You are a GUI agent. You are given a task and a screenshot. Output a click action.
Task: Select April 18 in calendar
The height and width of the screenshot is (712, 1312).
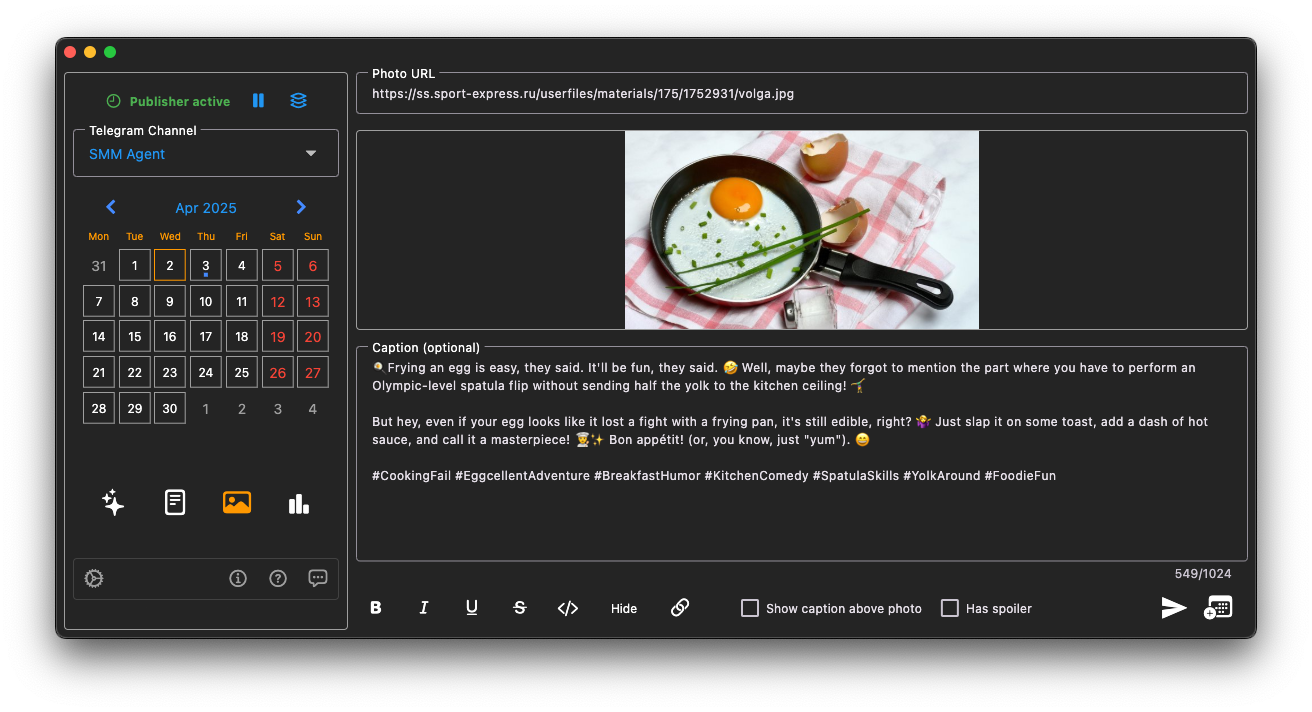[241, 337]
